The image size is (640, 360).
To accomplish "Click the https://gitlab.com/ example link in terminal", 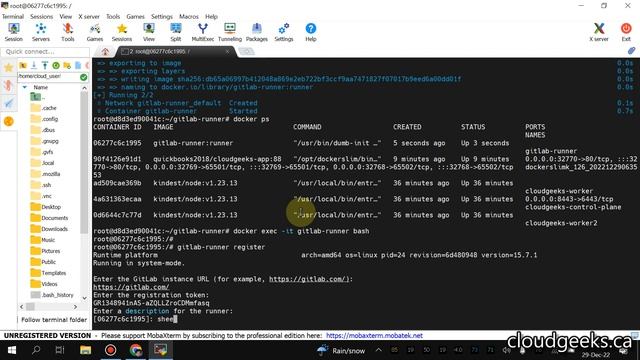I will click(x=309, y=279).
